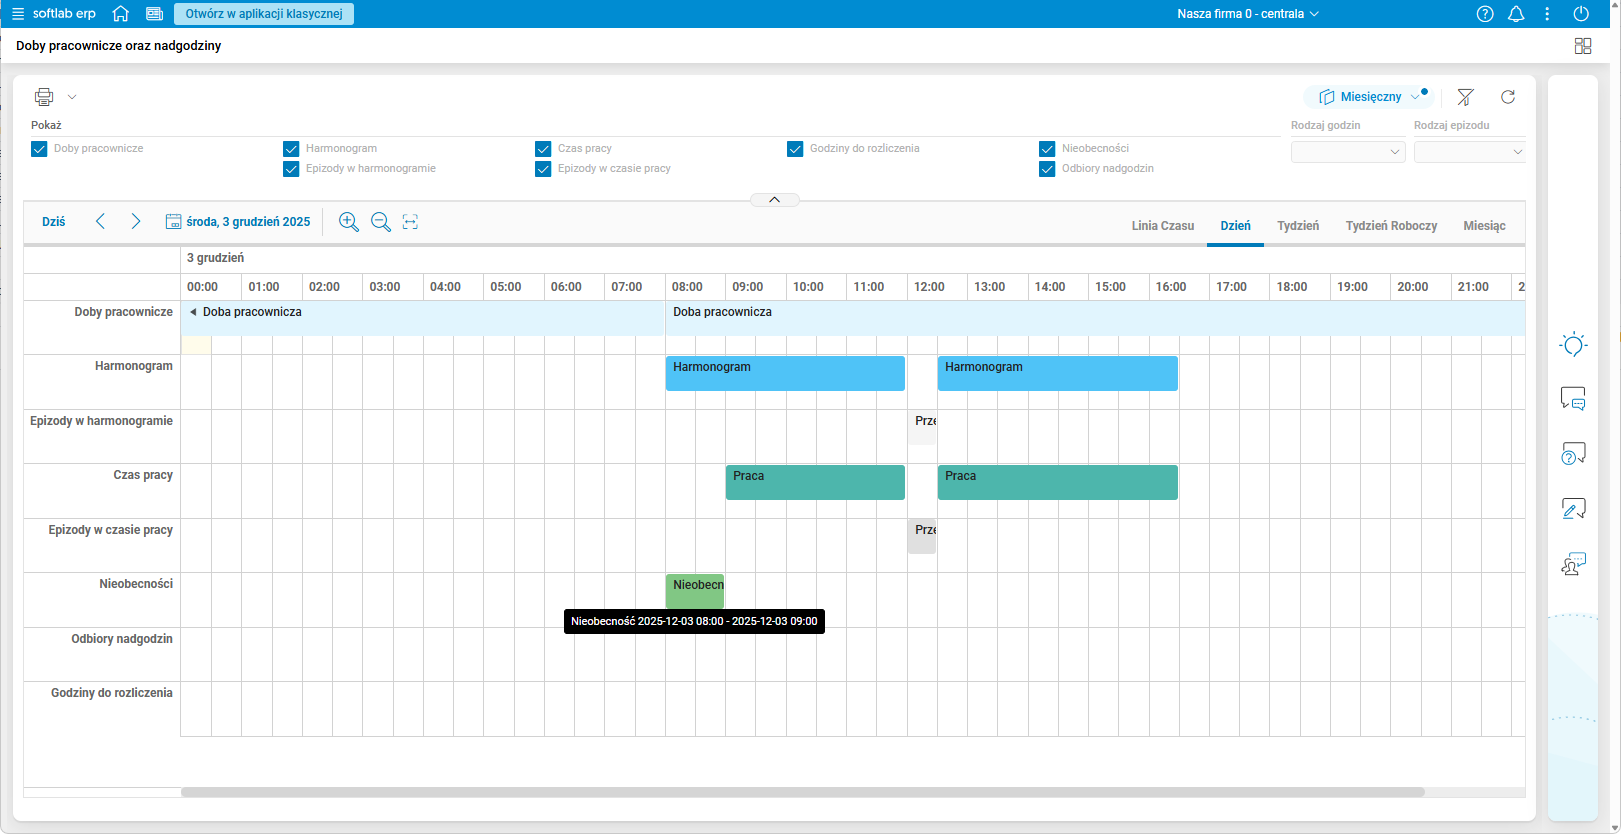Image resolution: width=1621 pixels, height=834 pixels.
Task: Open the Rodzaj epizodu dropdown
Action: (1470, 152)
